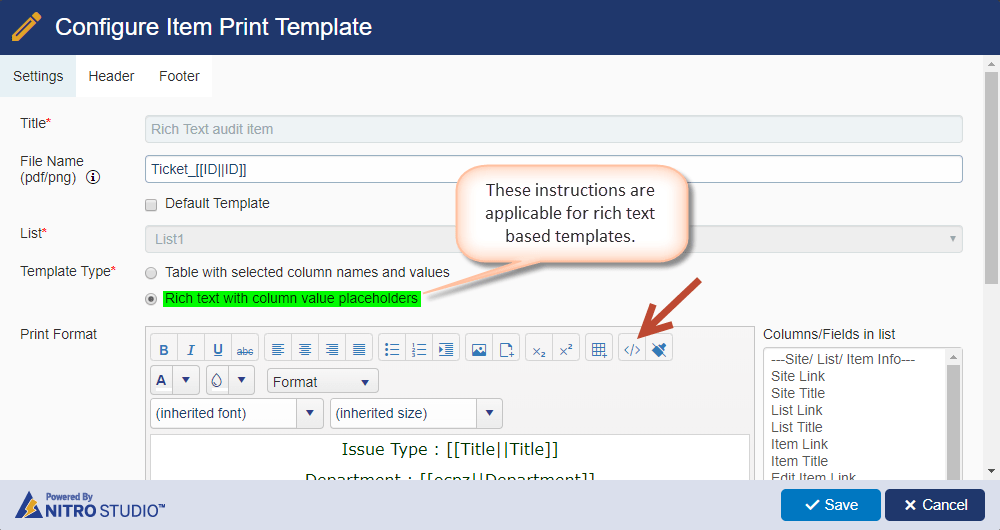Cancel the template configuration
1000x530 pixels.
pyautogui.click(x=934, y=505)
